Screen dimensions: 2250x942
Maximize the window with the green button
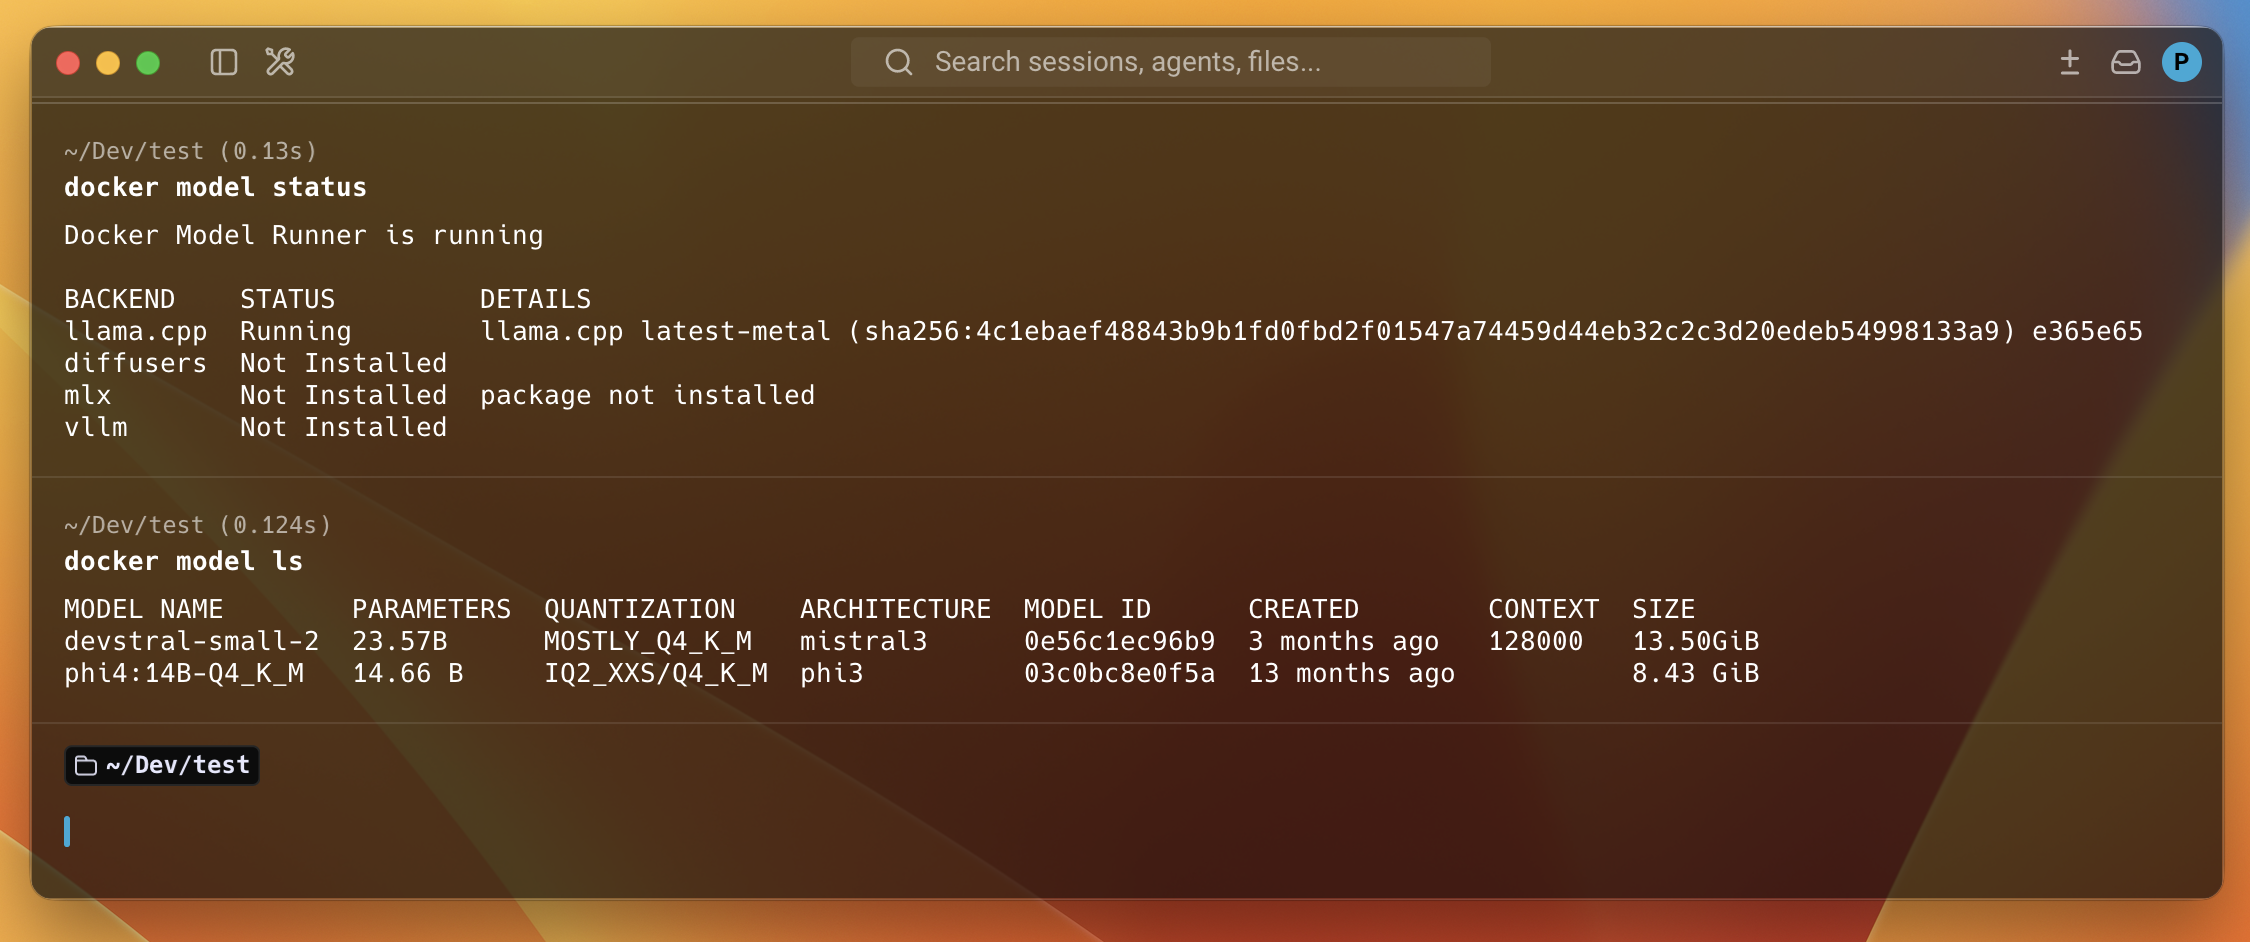(x=148, y=63)
